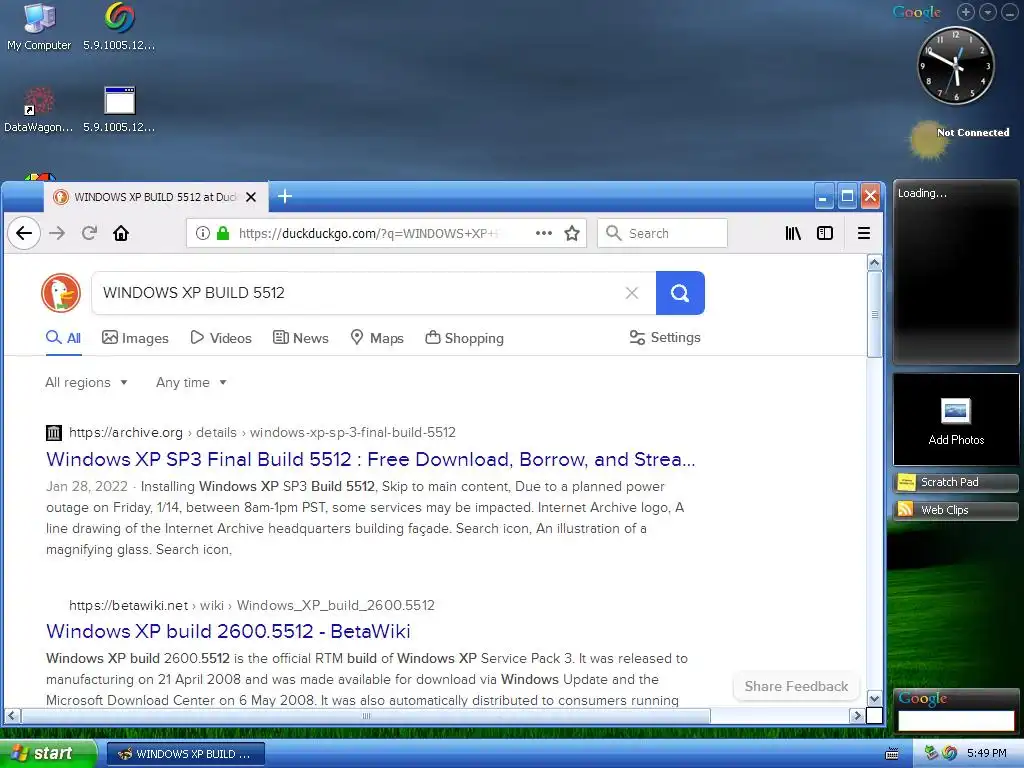Image resolution: width=1024 pixels, height=768 pixels.
Task: Open the page actions three-dot menu
Action: click(x=543, y=233)
